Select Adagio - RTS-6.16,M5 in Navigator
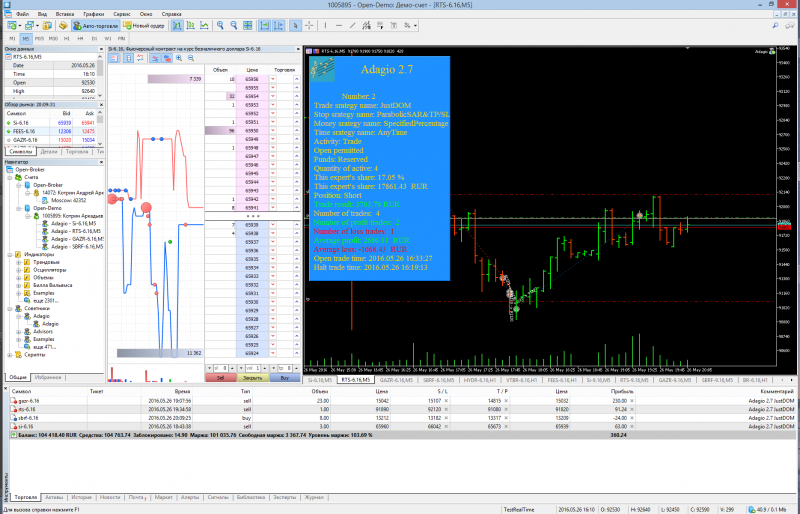800x514 pixels. tap(76, 231)
